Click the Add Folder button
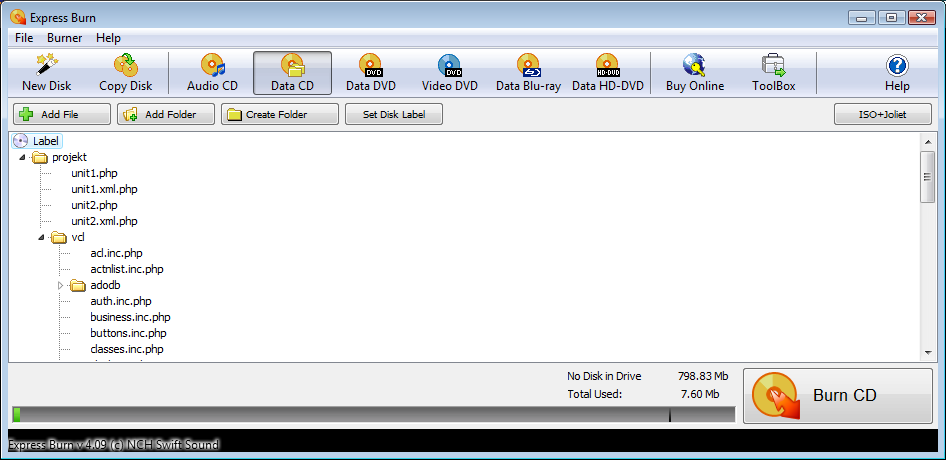This screenshot has width=946, height=460. click(166, 114)
